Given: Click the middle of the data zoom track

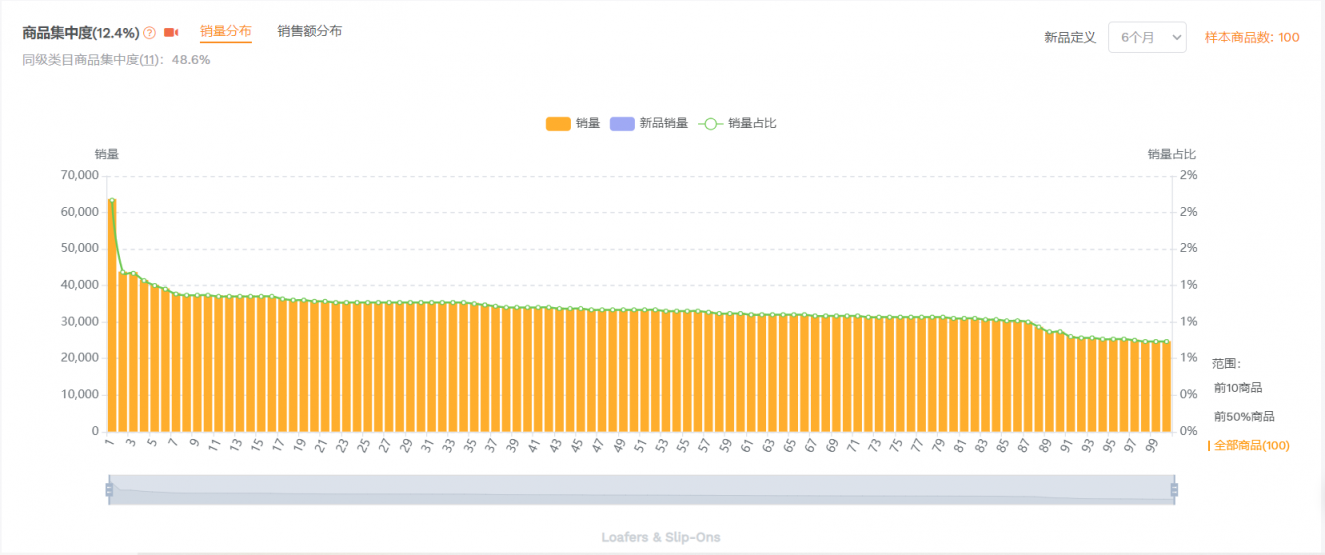Looking at the screenshot, I should pyautogui.click(x=641, y=490).
